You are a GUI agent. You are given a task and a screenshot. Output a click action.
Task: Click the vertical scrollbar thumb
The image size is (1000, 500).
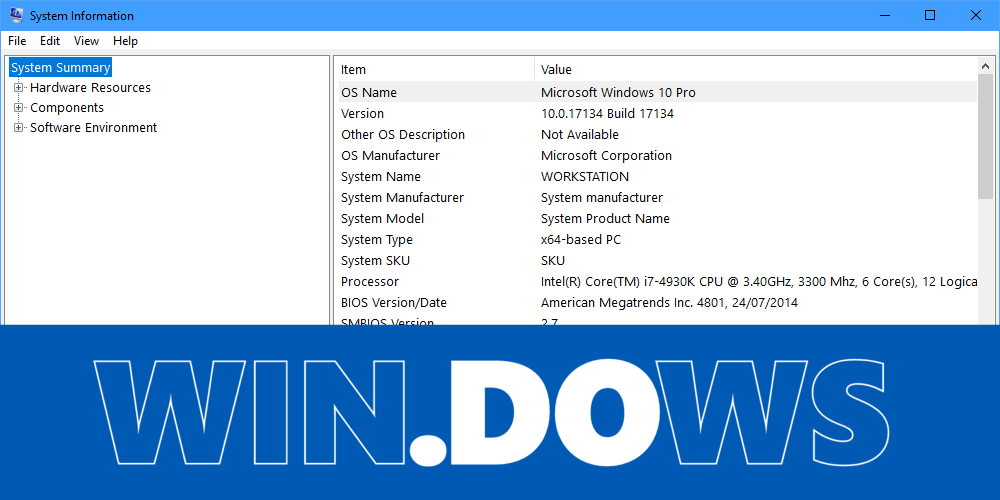tap(985, 136)
